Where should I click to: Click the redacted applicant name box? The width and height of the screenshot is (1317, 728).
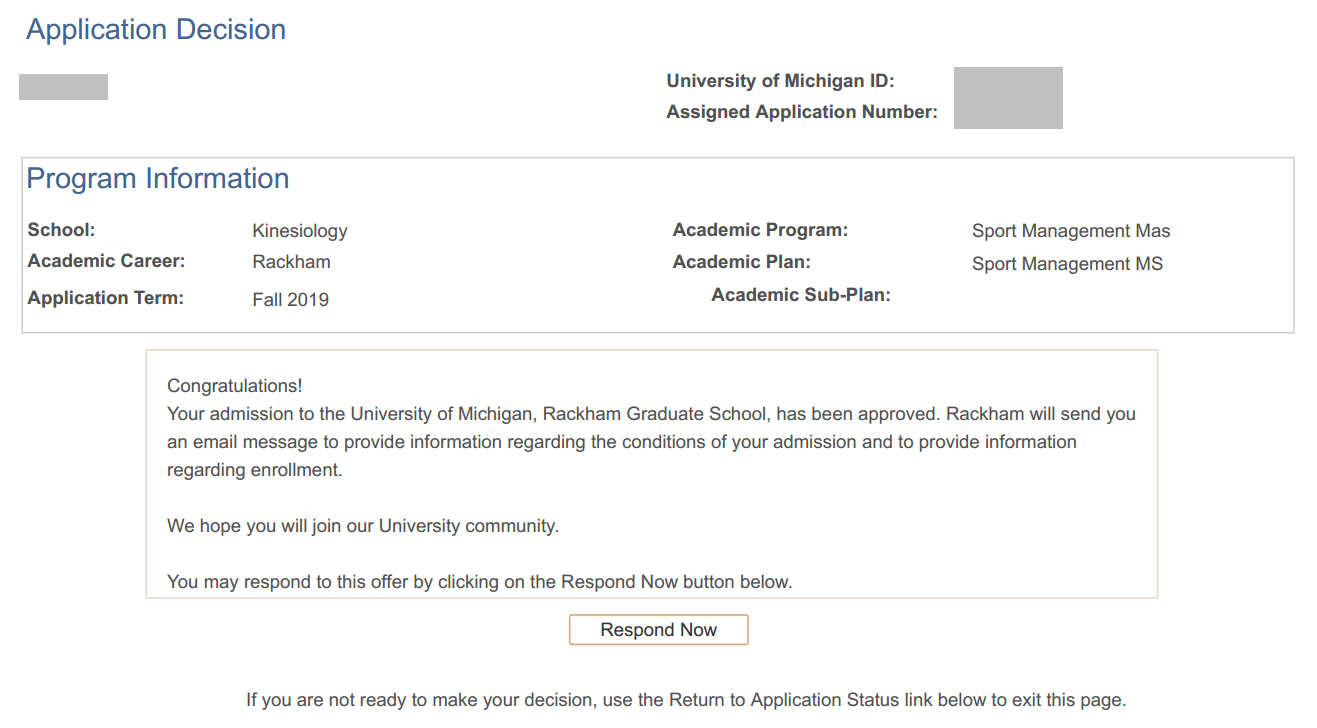pyautogui.click(x=63, y=87)
